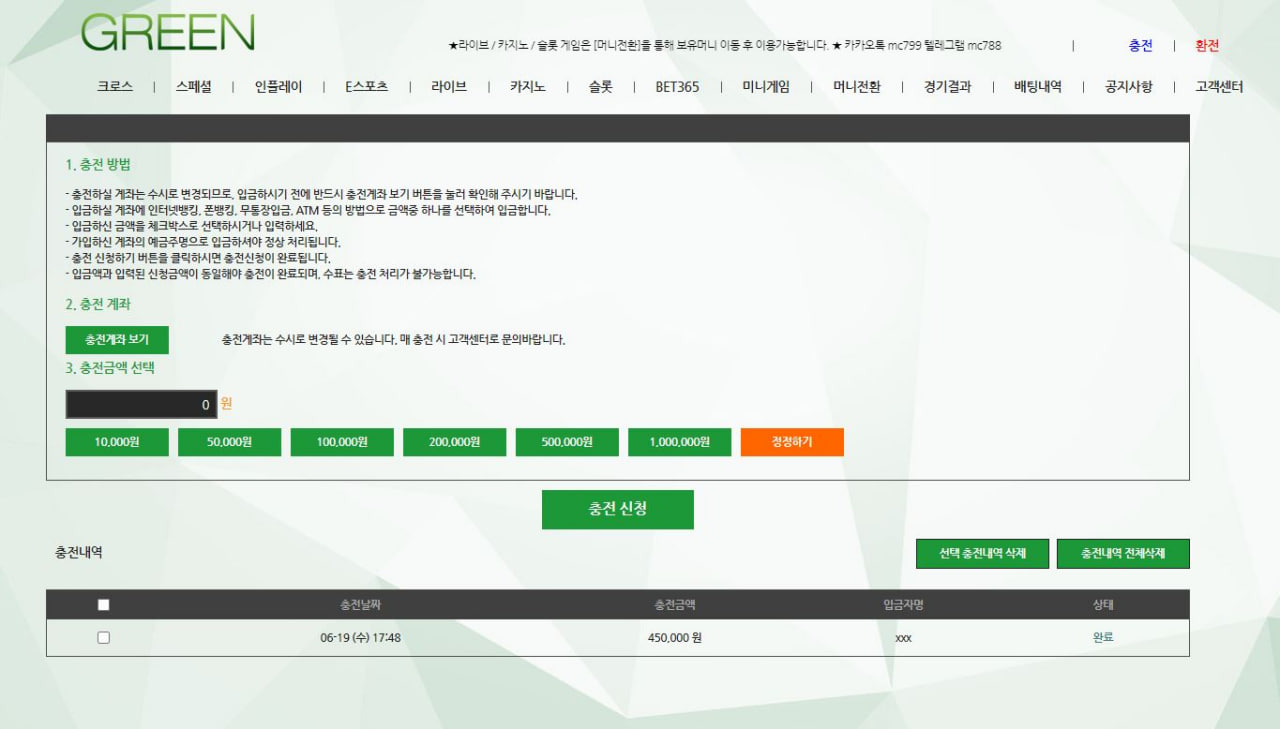Open the 크로스 menu
The height and width of the screenshot is (729, 1280).
[115, 87]
